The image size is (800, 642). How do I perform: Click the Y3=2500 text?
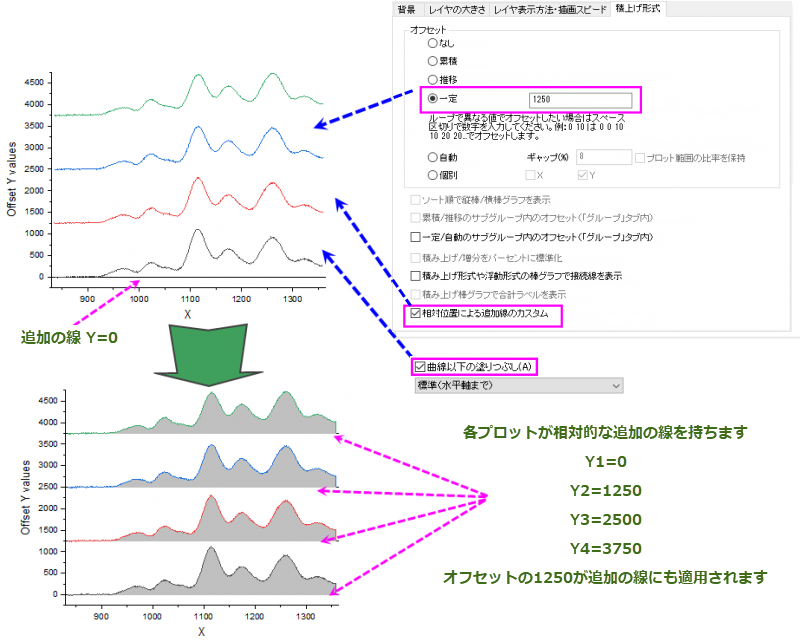point(606,520)
